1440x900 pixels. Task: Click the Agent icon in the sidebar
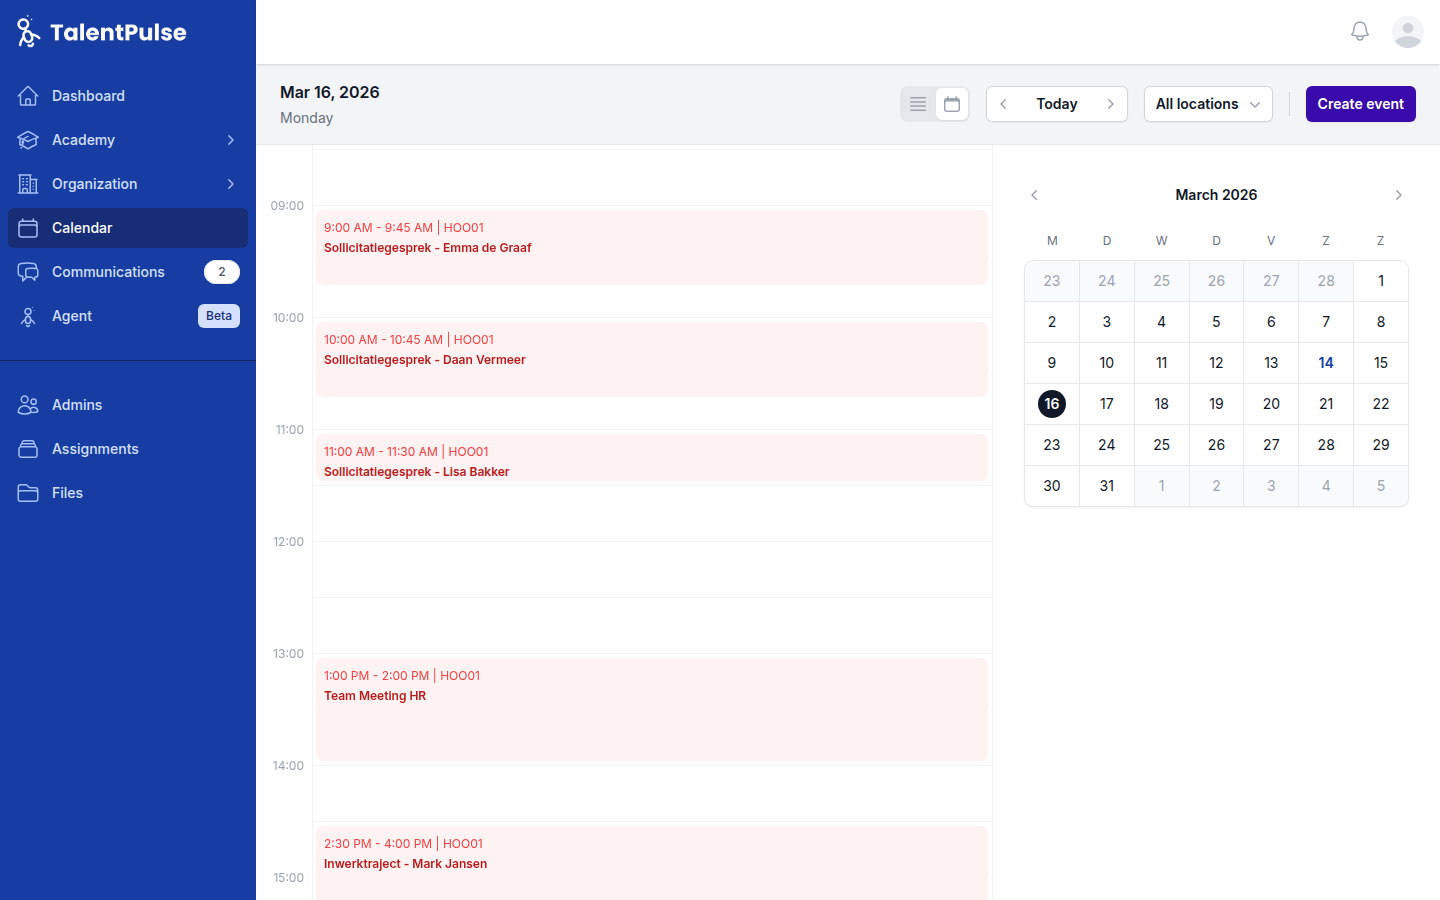[28, 316]
